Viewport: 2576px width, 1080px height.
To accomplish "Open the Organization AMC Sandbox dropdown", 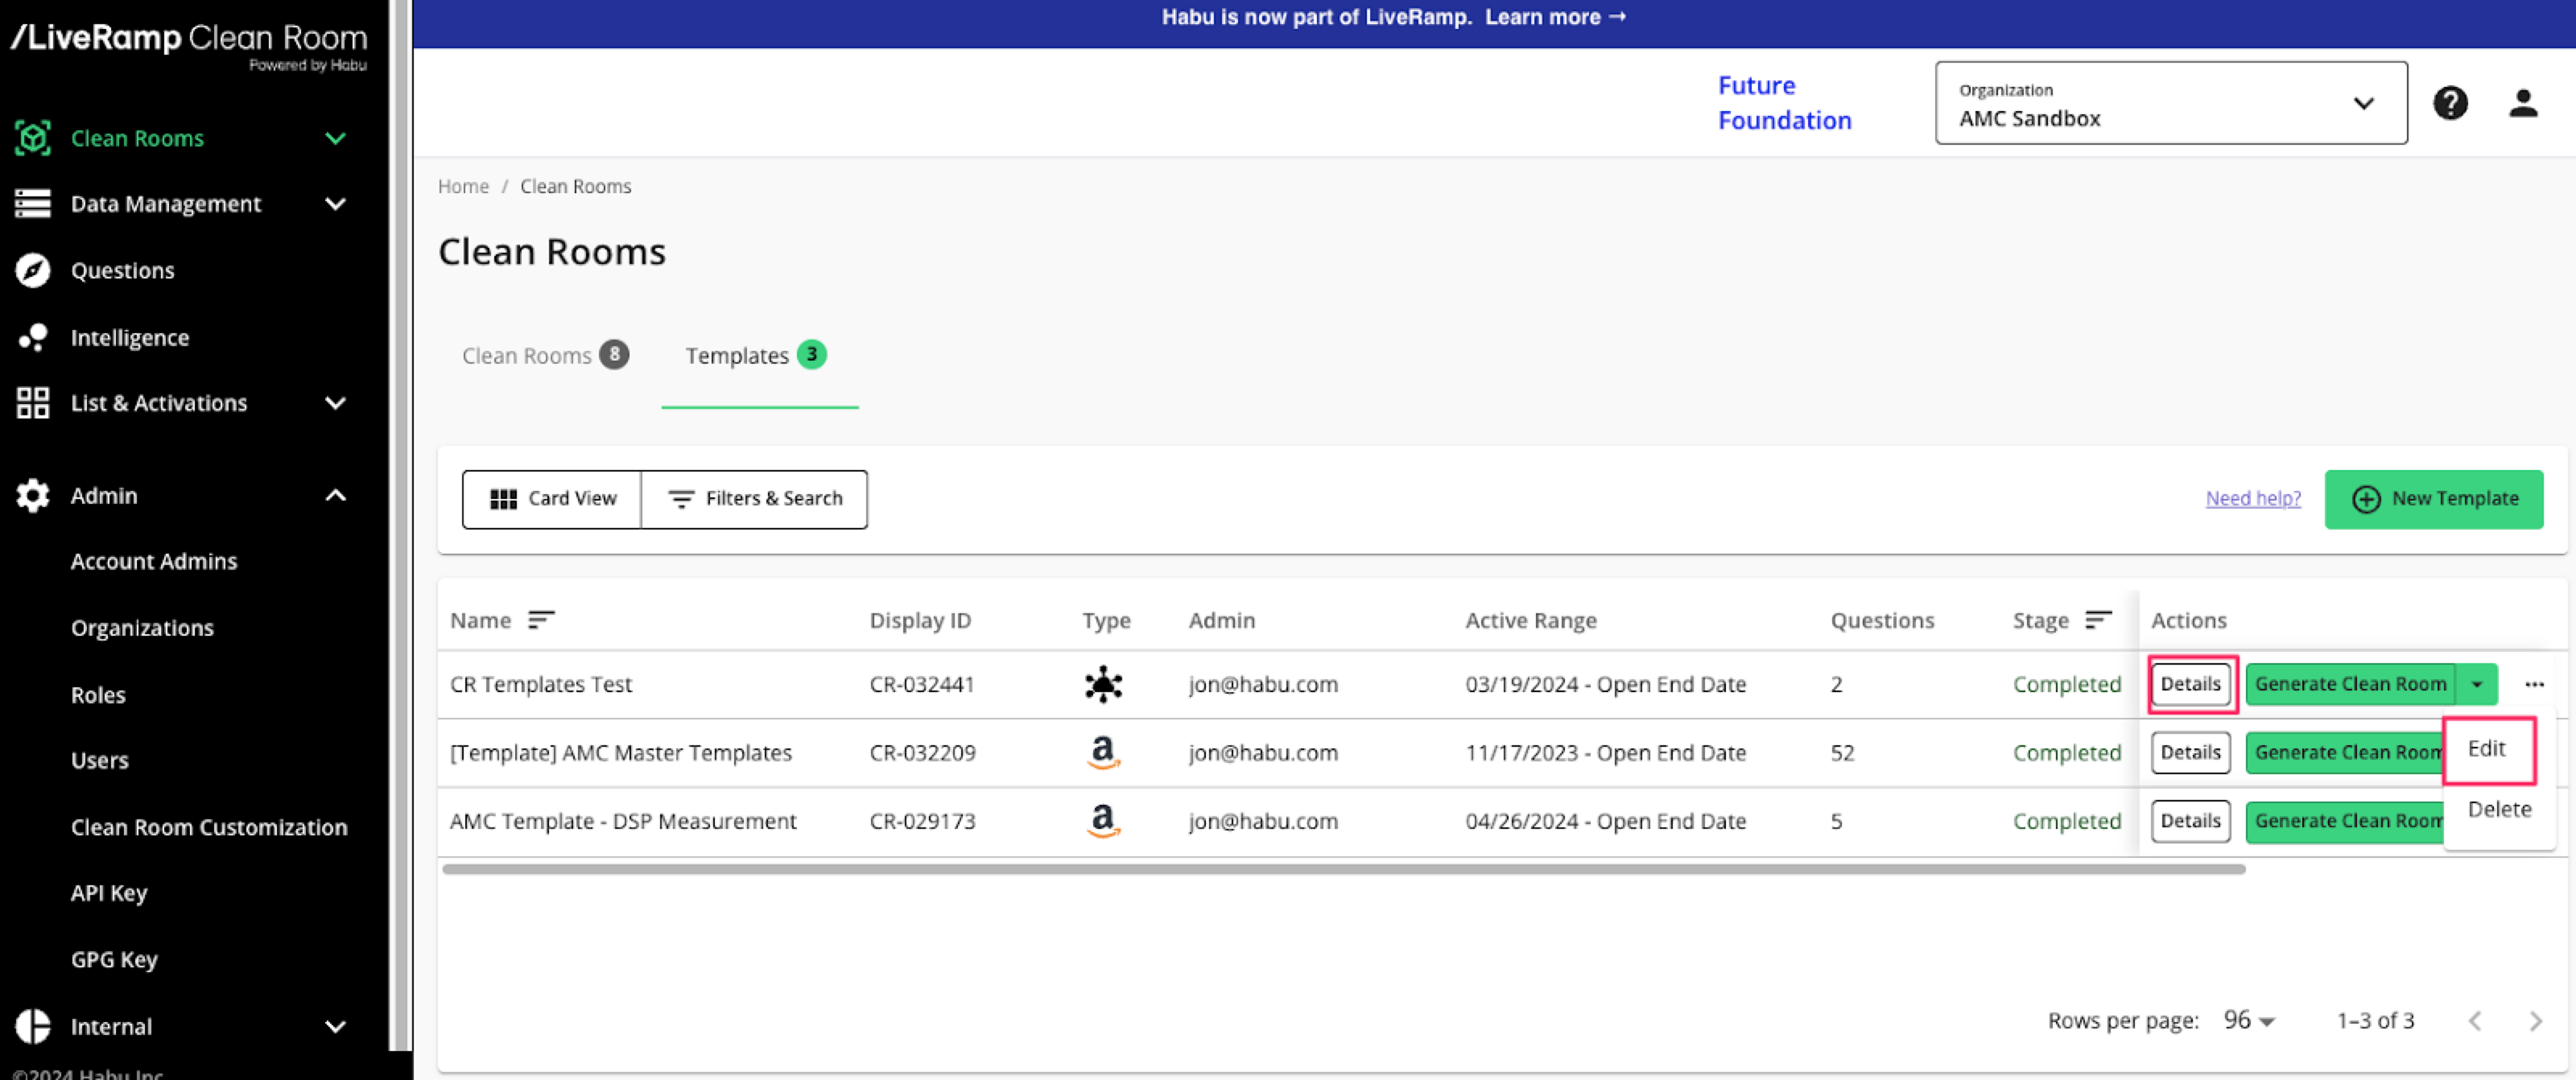I will click(x=2170, y=103).
